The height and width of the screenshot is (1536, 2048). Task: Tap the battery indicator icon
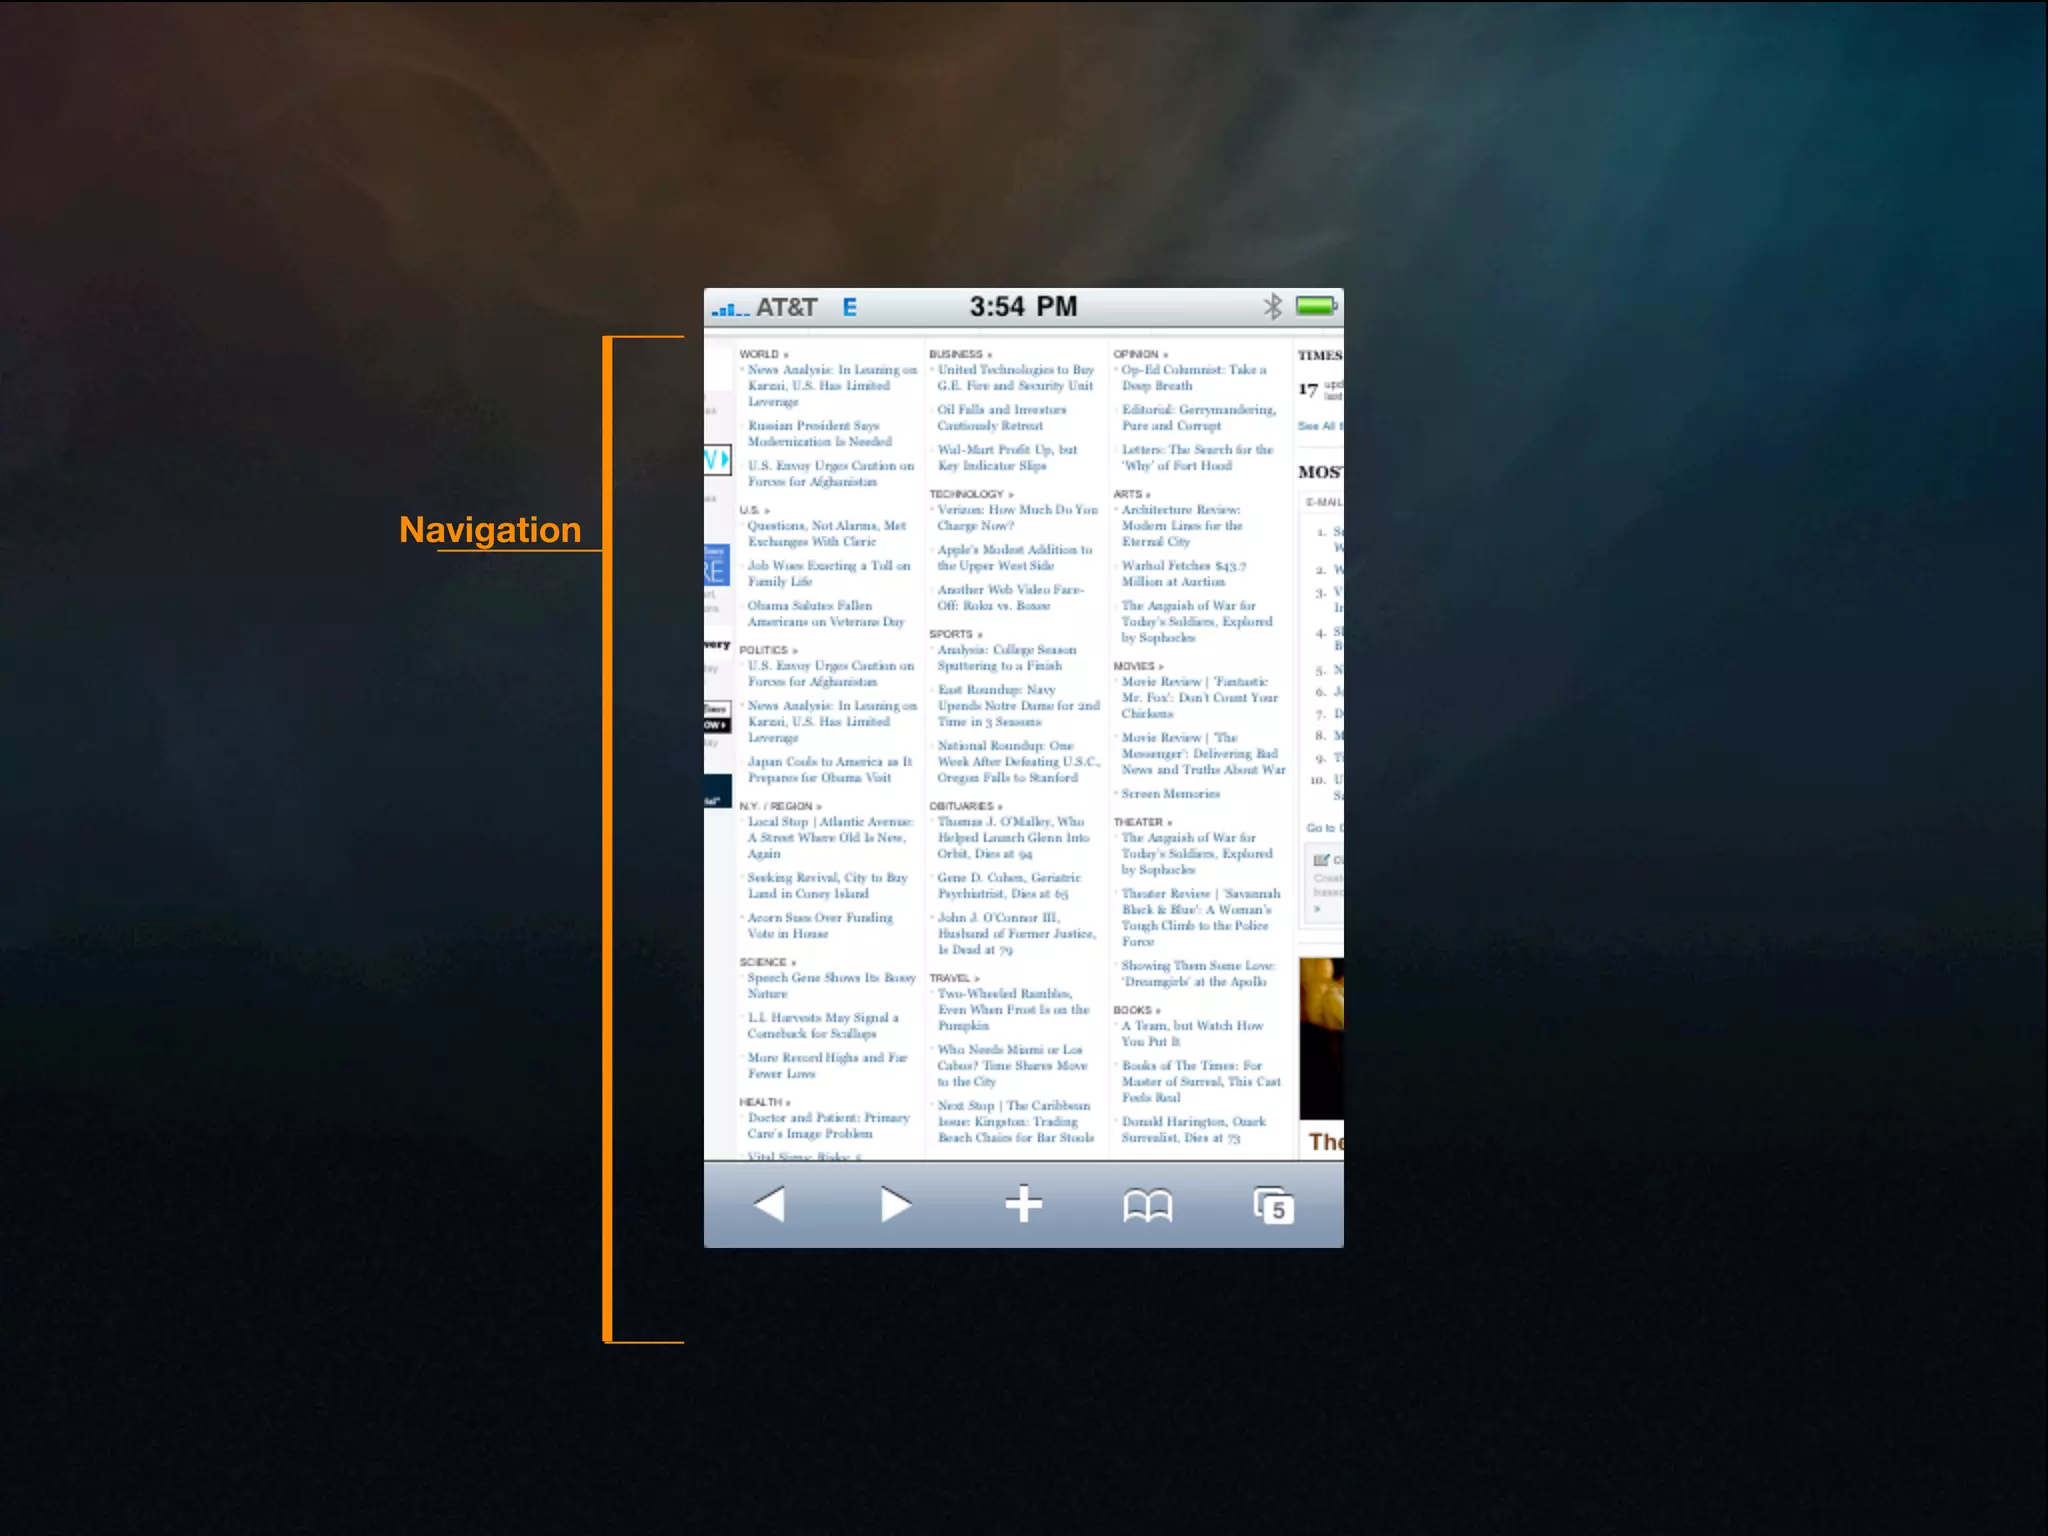tap(1316, 306)
